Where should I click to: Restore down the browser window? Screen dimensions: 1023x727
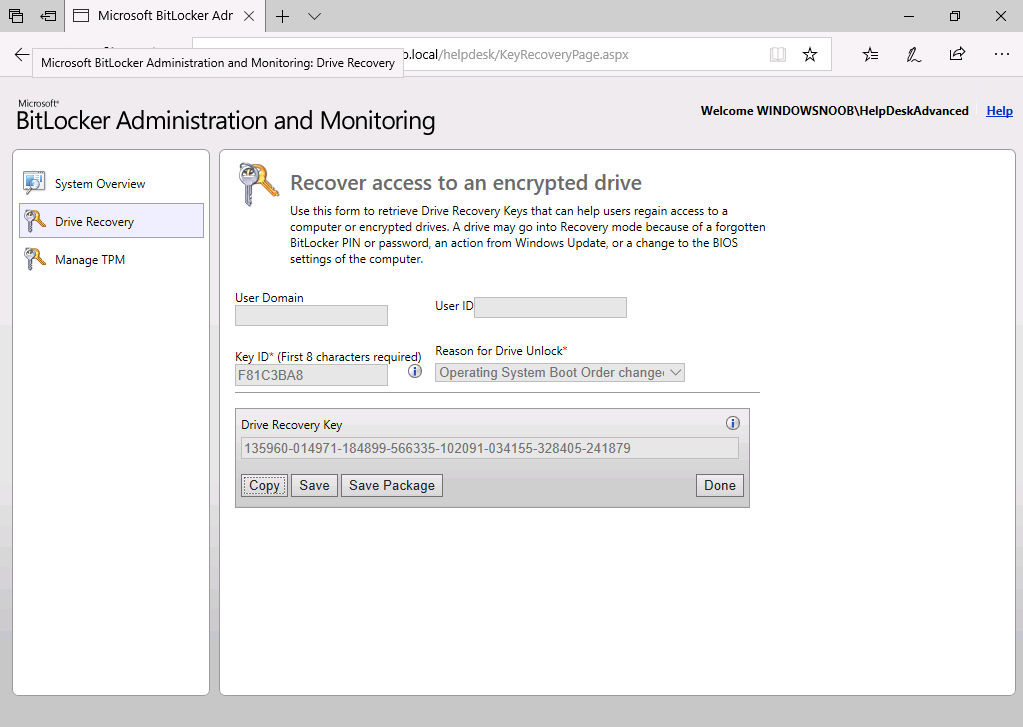pos(954,16)
